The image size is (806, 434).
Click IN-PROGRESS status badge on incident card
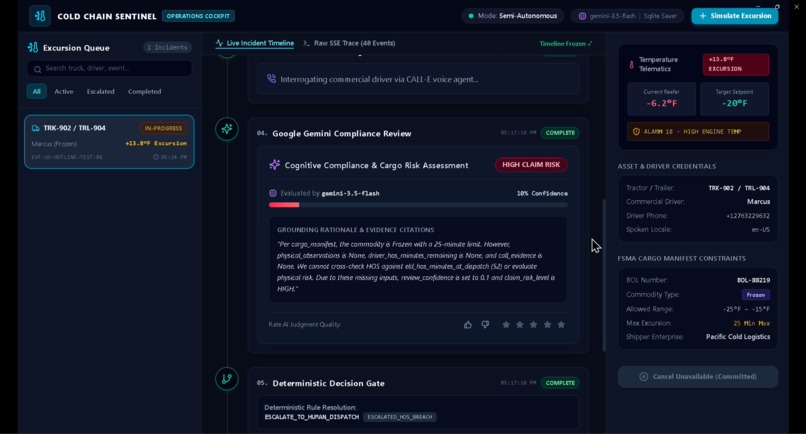(163, 128)
